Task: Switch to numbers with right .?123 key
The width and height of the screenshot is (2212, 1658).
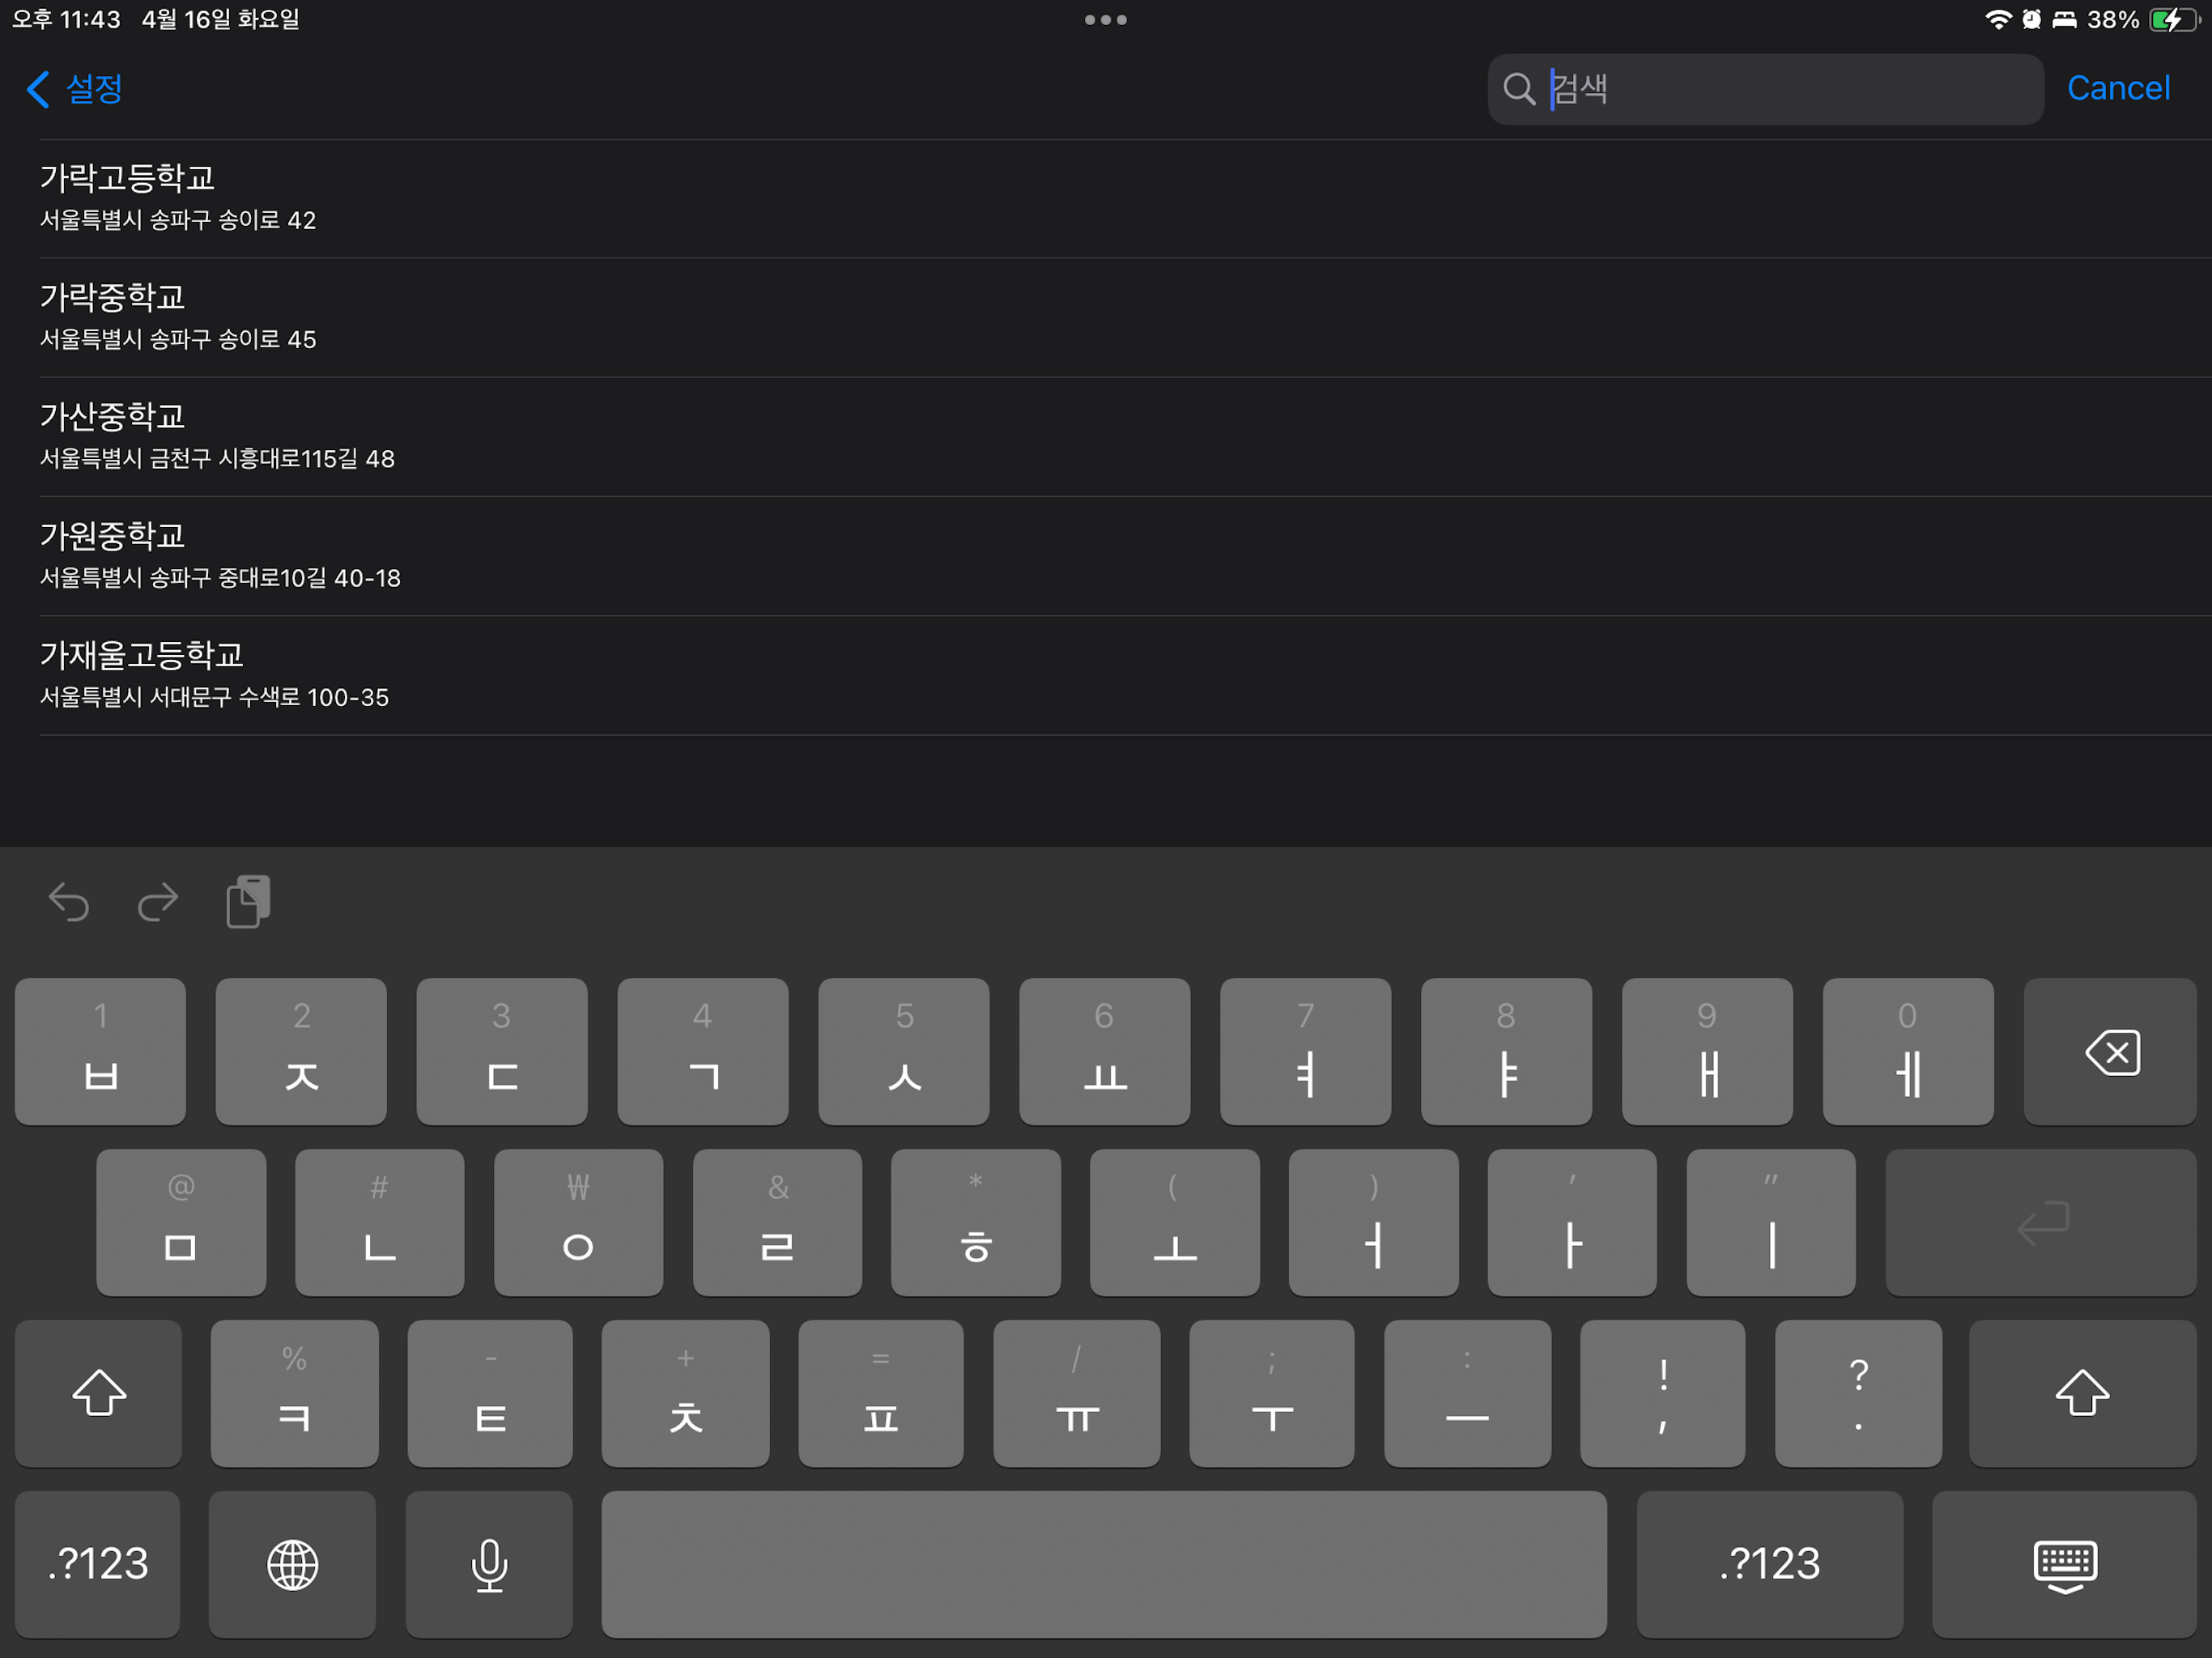Action: (x=1769, y=1564)
